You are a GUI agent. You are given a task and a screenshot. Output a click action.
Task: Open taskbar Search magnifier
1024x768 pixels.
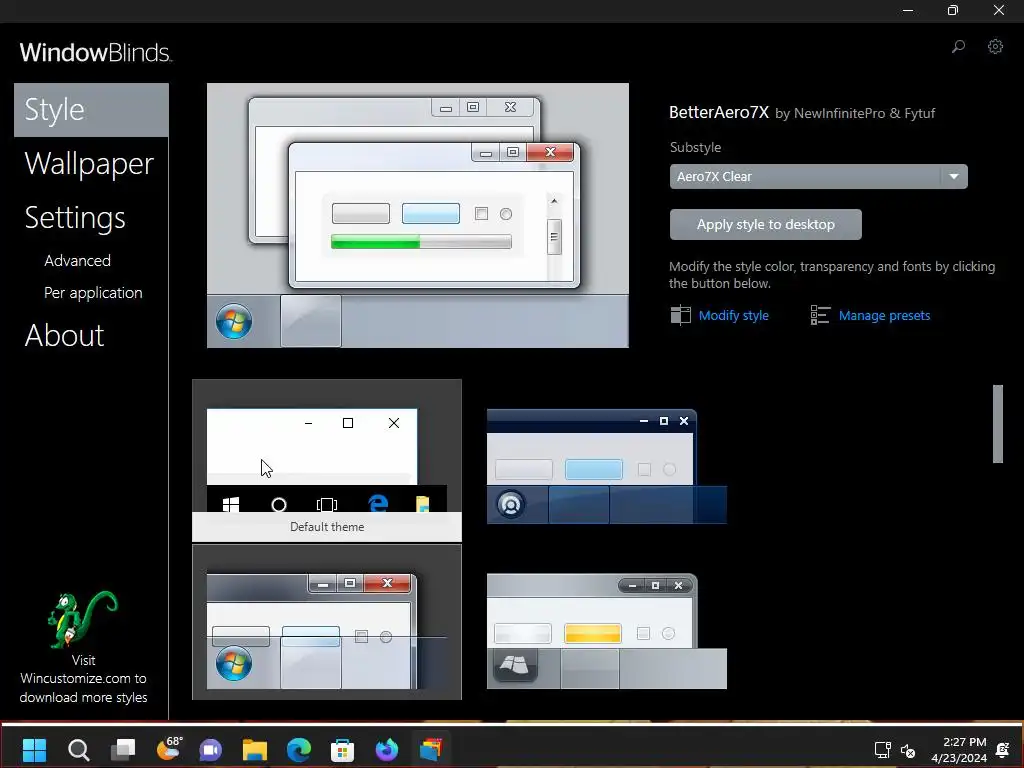pyautogui.click(x=78, y=750)
